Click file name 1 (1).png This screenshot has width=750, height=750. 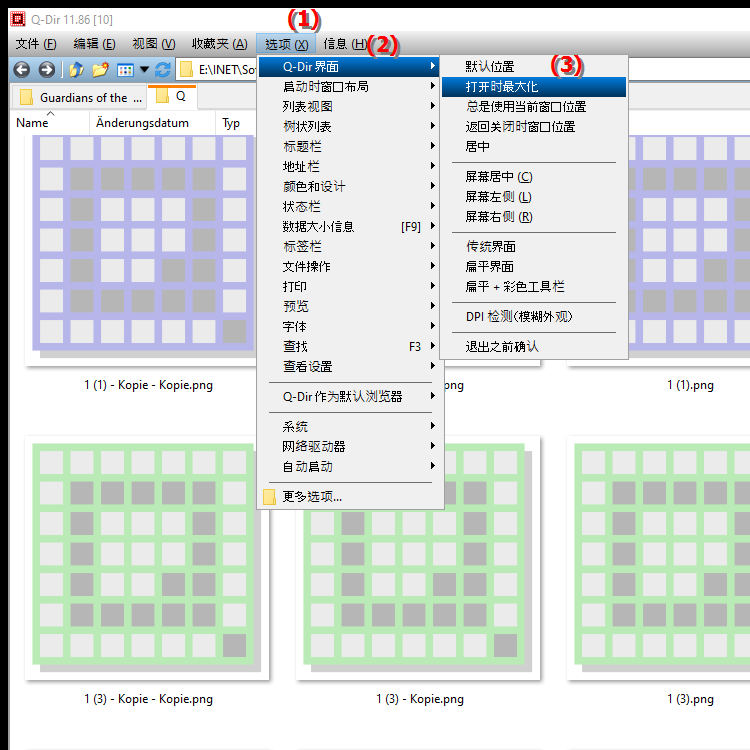[x=690, y=385]
